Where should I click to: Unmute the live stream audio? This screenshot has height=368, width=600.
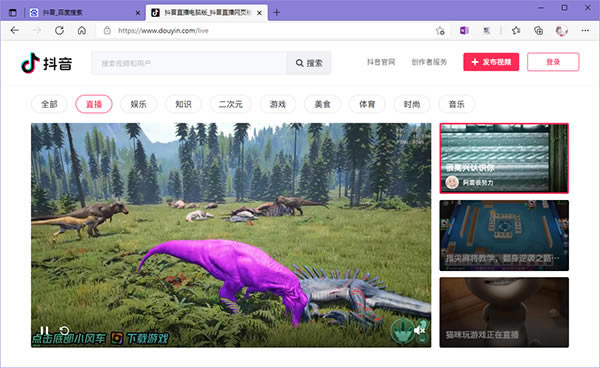(x=419, y=330)
